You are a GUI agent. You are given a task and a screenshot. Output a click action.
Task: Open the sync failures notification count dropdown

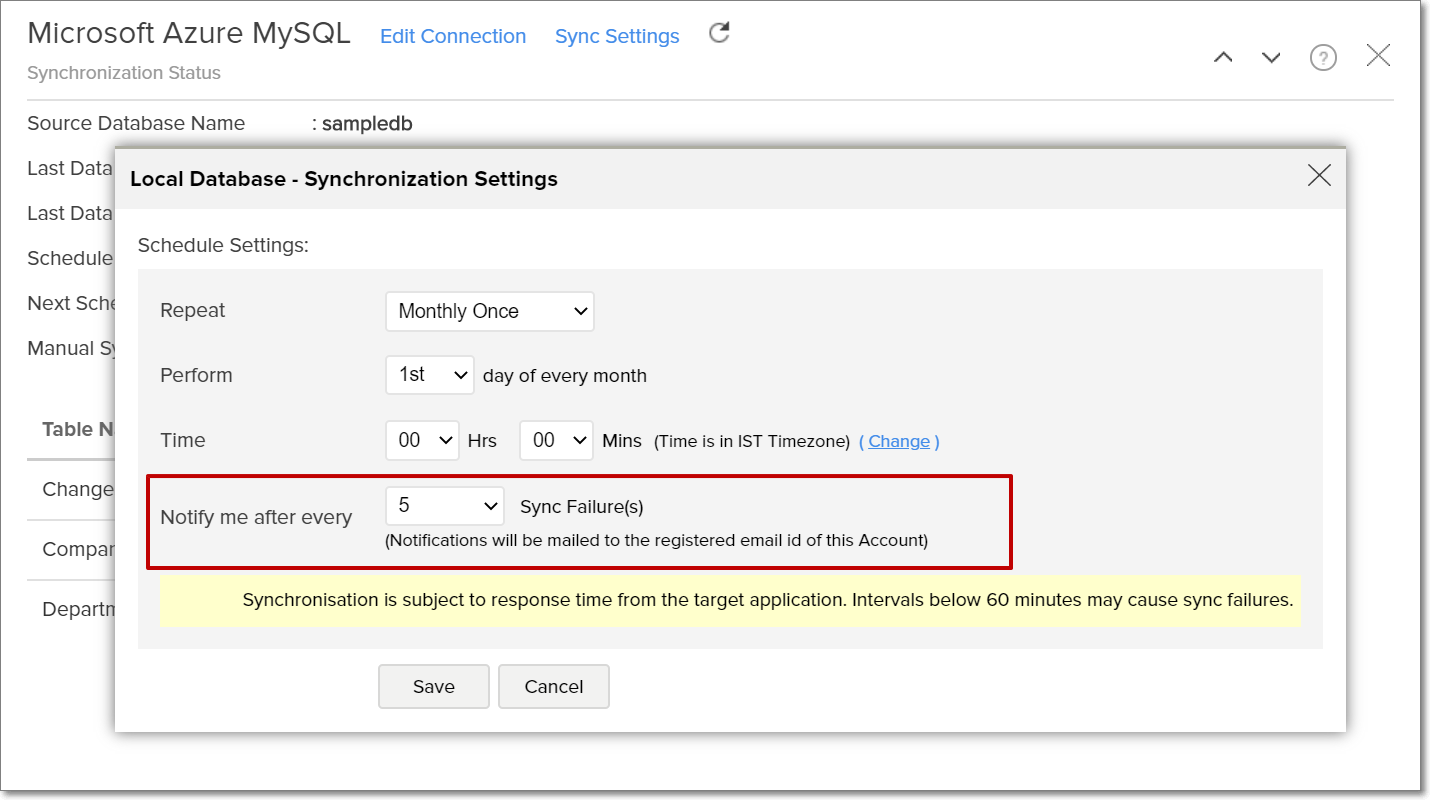tap(444, 506)
